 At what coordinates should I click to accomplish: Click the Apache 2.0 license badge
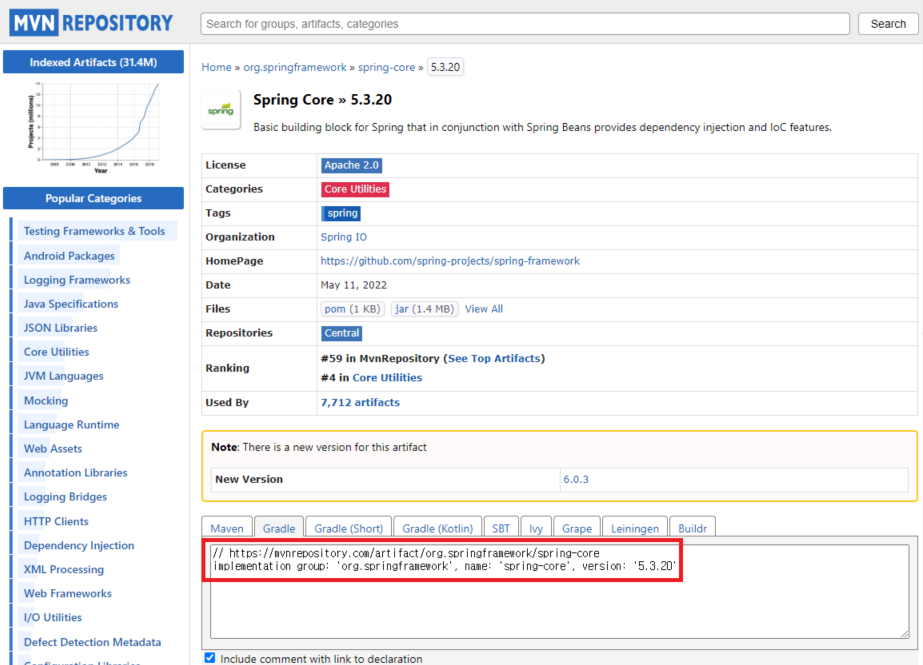pyautogui.click(x=351, y=165)
